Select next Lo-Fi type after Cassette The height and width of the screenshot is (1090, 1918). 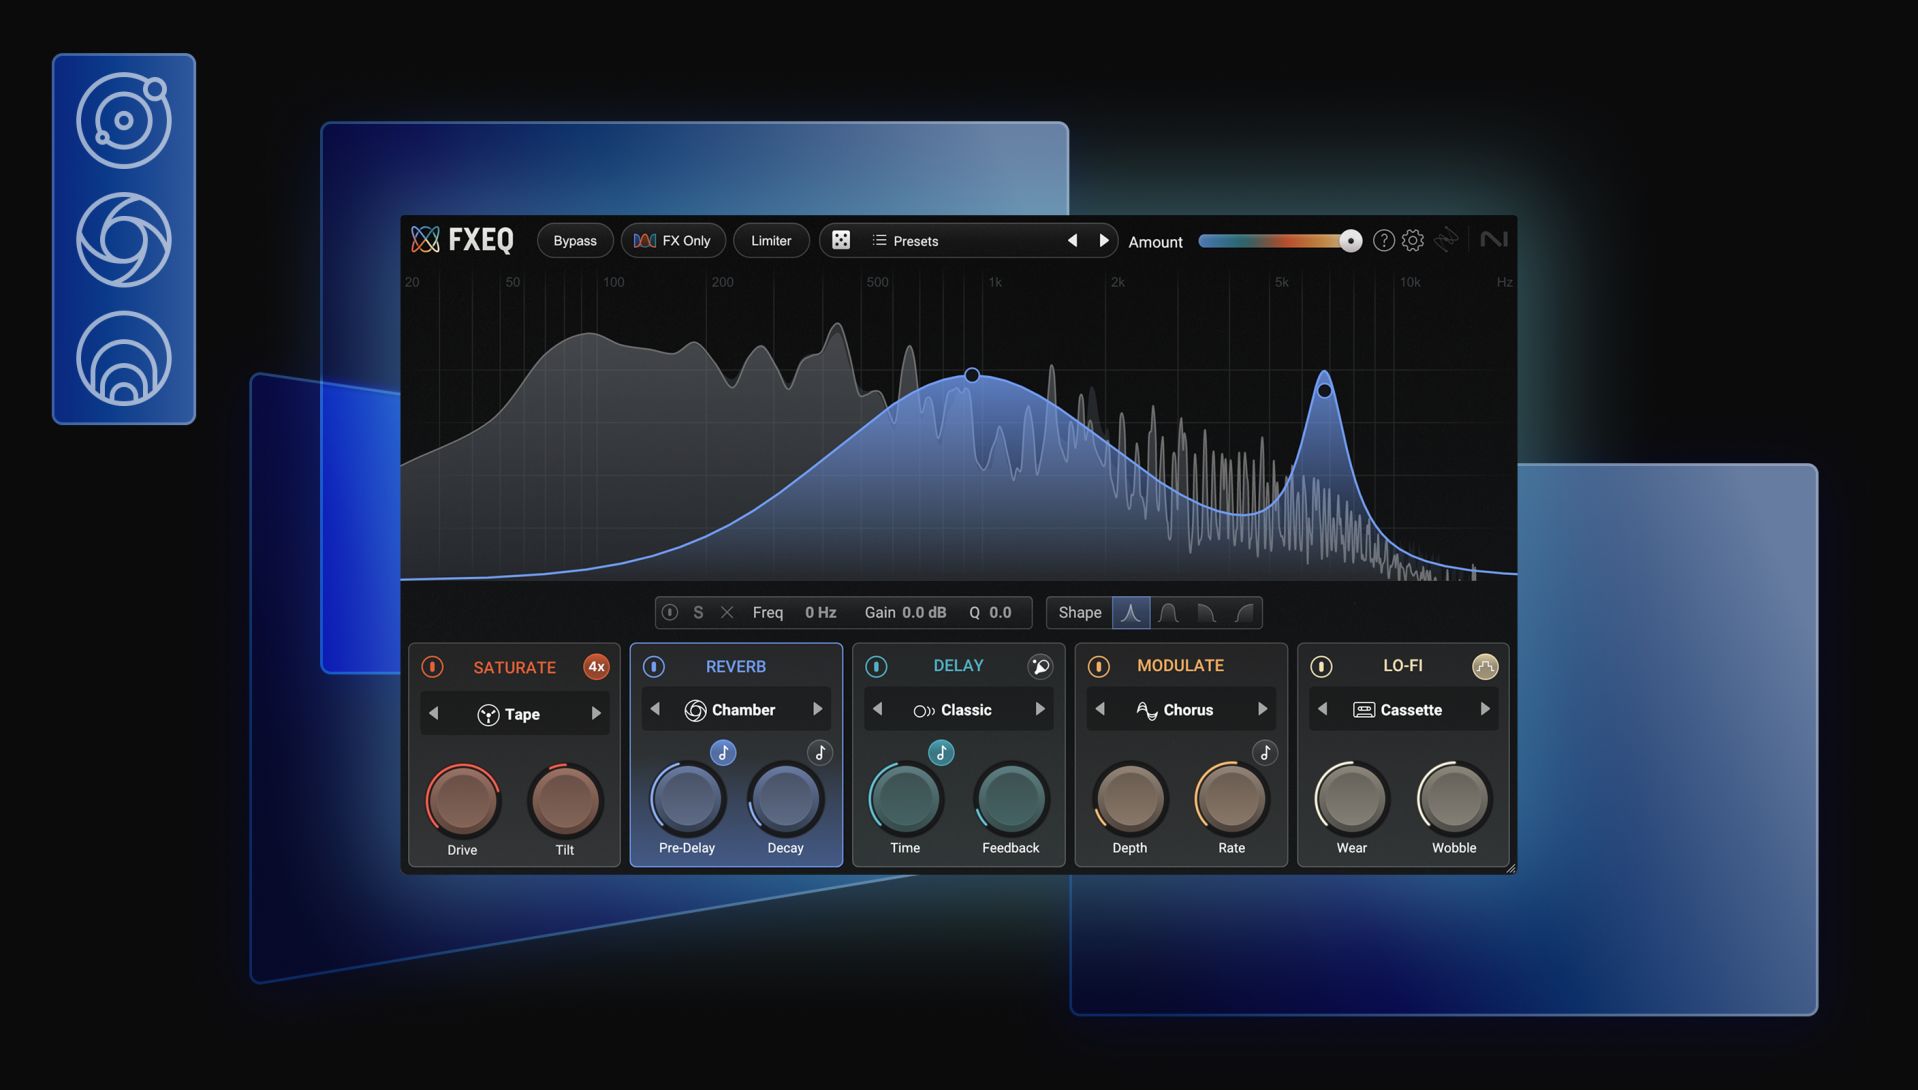pos(1485,709)
